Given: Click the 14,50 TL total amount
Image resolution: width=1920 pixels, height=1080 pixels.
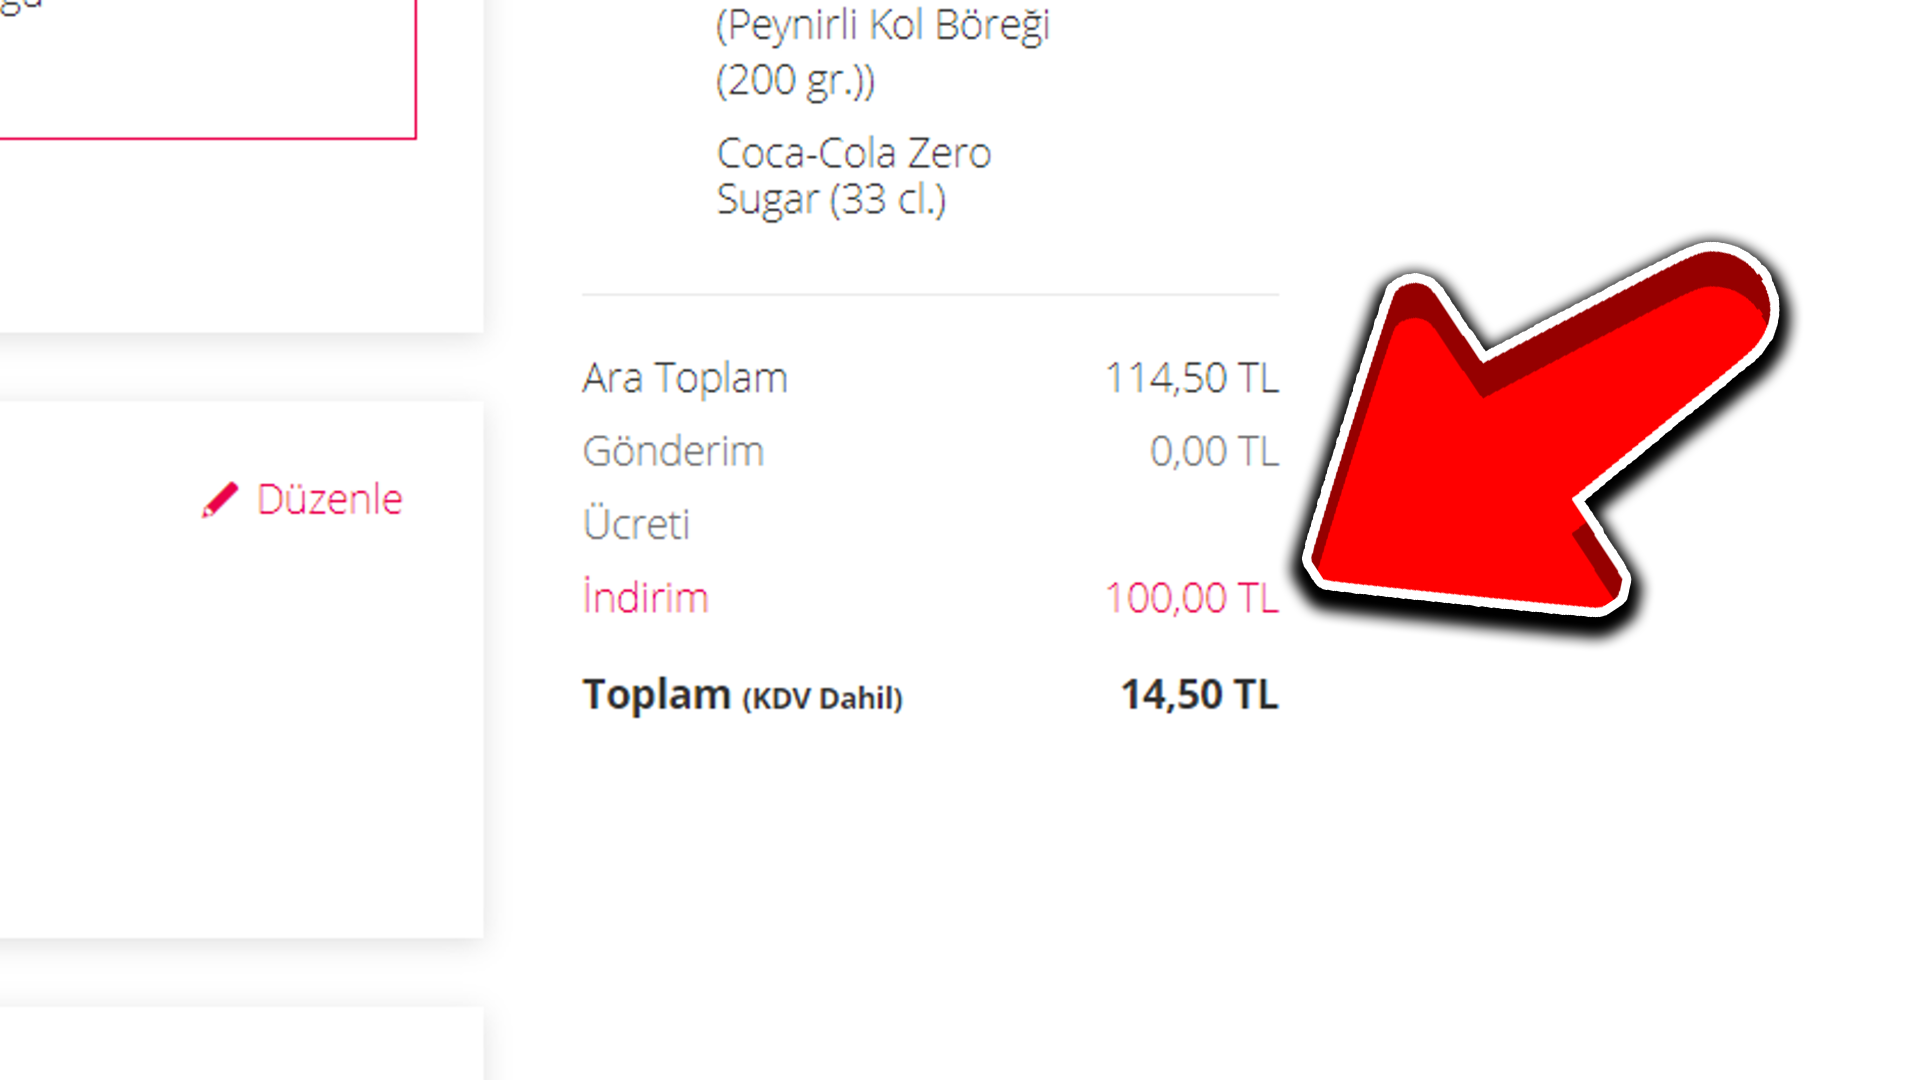Looking at the screenshot, I should pyautogui.click(x=1199, y=695).
